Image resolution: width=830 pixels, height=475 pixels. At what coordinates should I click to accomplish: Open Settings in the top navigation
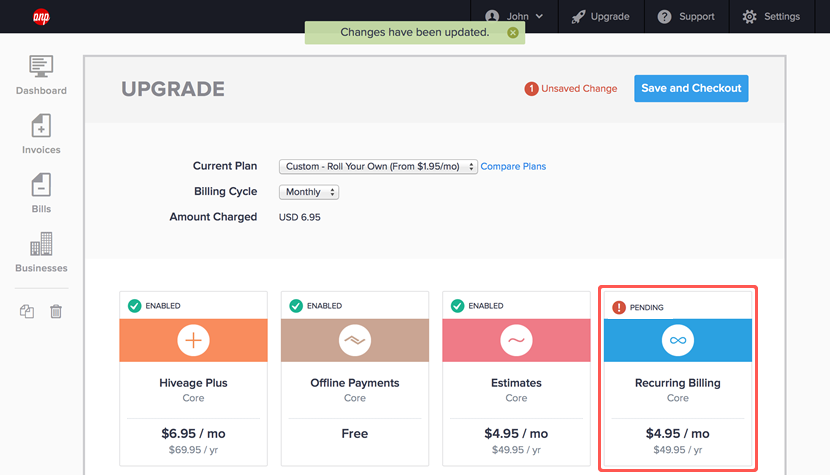click(x=771, y=16)
